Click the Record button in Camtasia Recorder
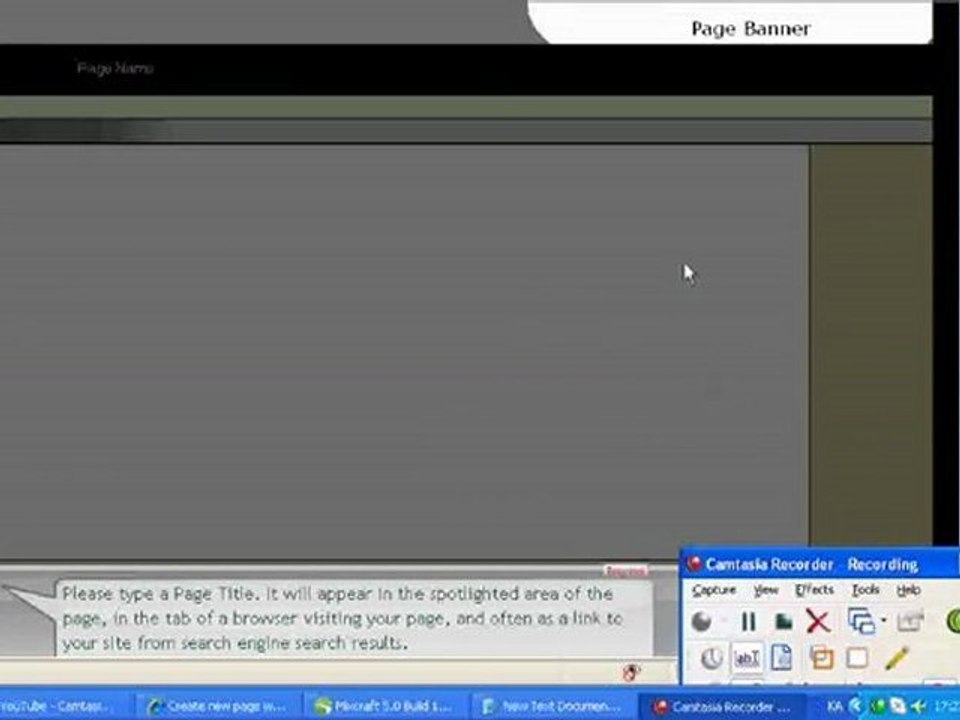Image resolution: width=960 pixels, height=720 pixels. point(702,621)
